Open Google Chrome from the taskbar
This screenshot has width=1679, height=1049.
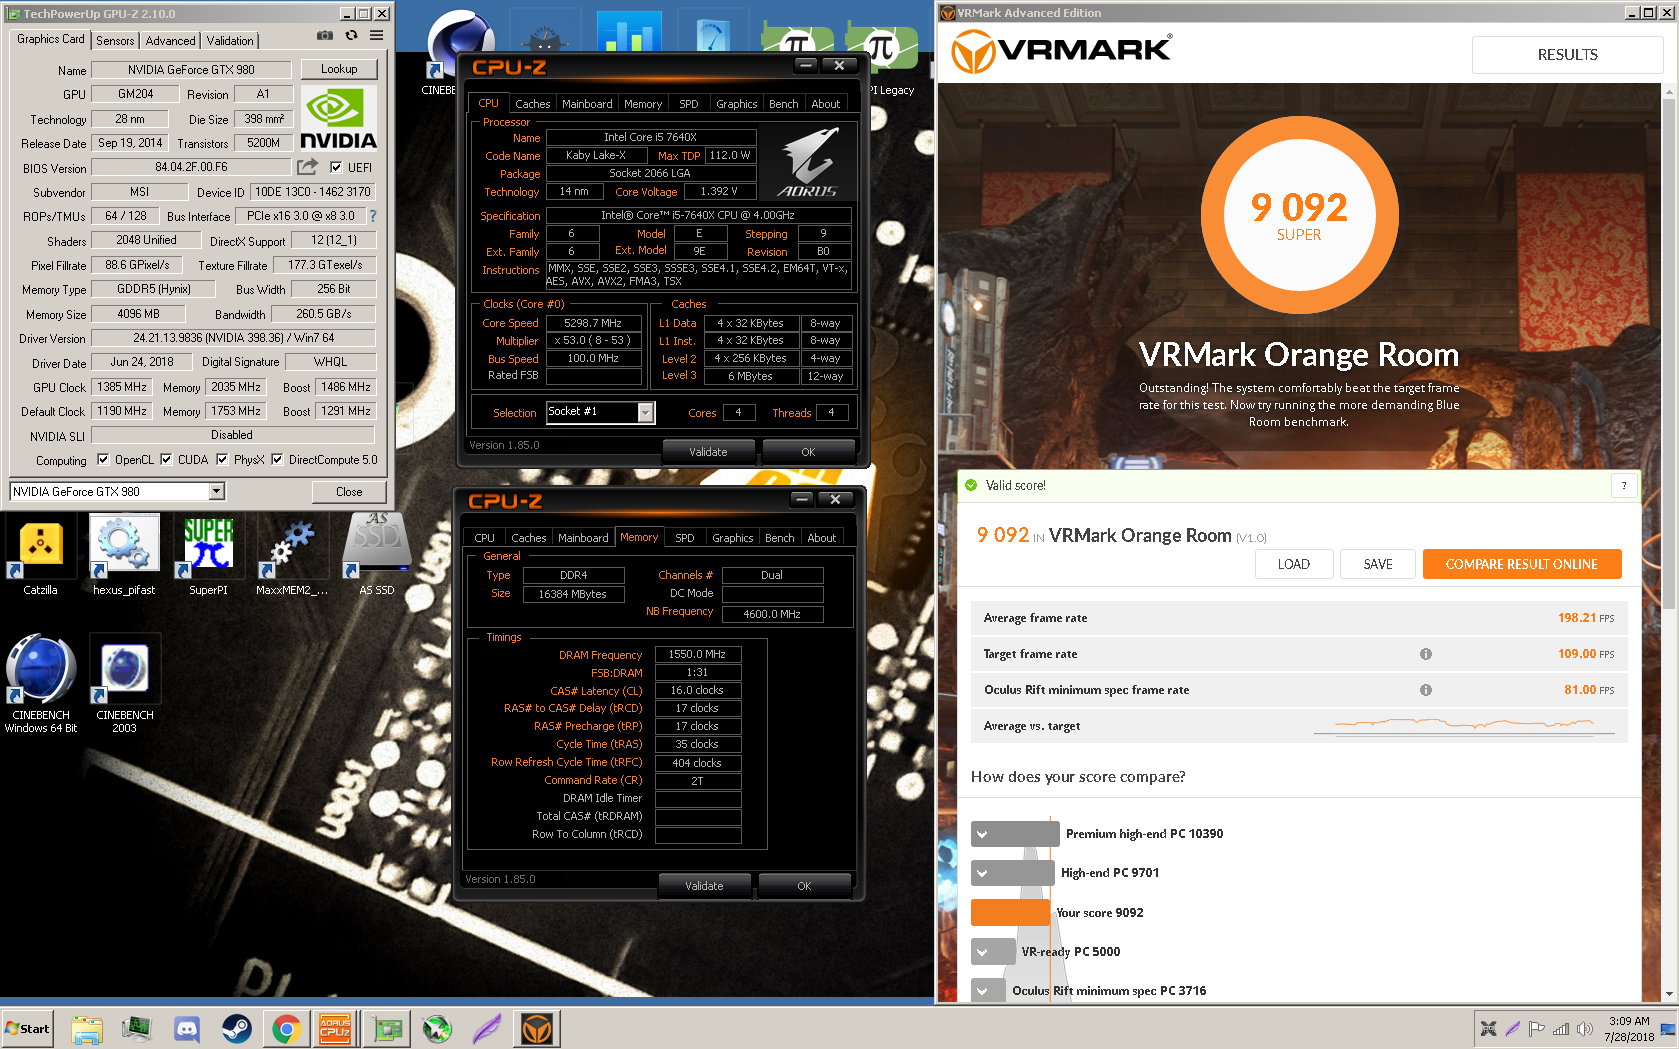(x=286, y=1028)
